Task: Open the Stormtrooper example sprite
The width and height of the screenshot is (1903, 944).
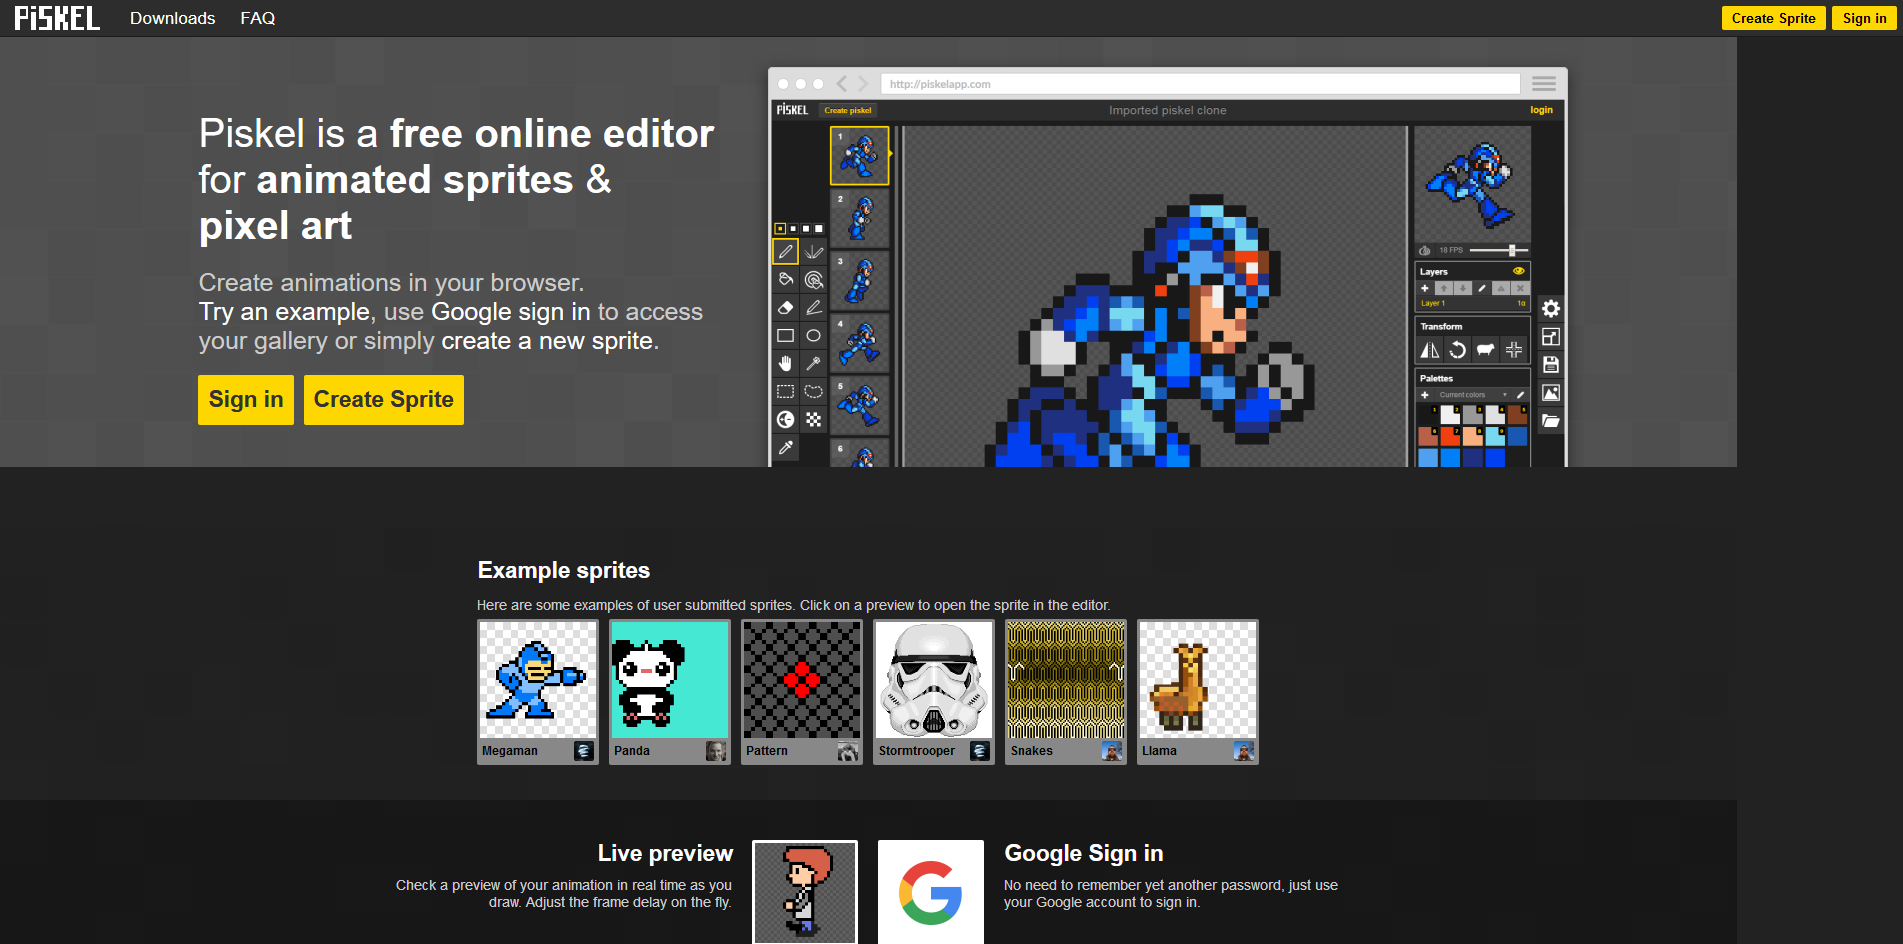Action: click(932, 680)
